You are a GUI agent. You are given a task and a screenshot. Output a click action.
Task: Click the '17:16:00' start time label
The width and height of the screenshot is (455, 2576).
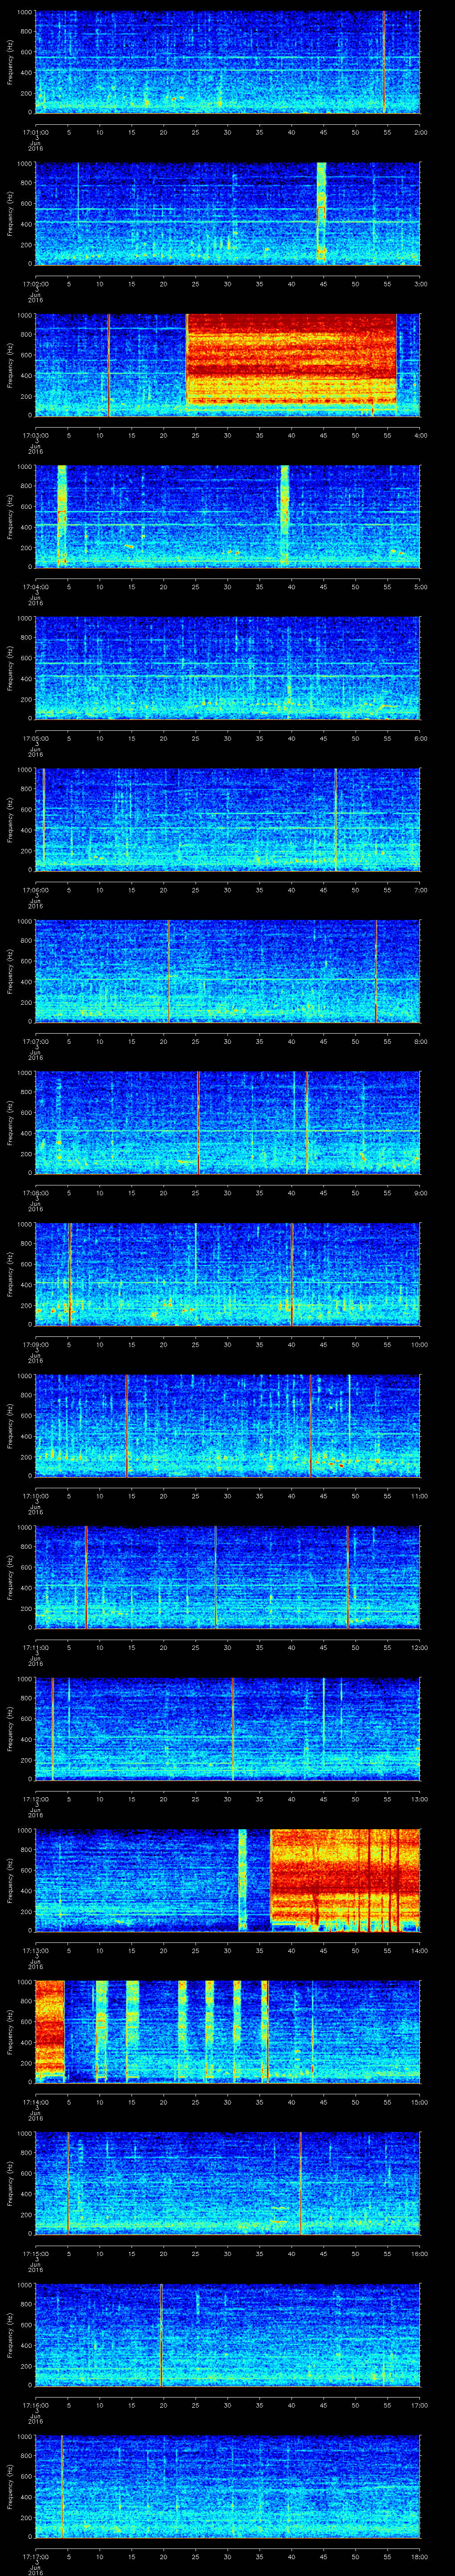35,2405
